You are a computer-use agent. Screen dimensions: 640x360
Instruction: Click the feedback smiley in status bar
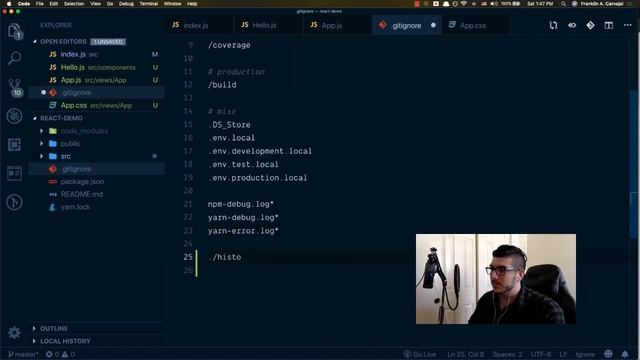point(608,354)
